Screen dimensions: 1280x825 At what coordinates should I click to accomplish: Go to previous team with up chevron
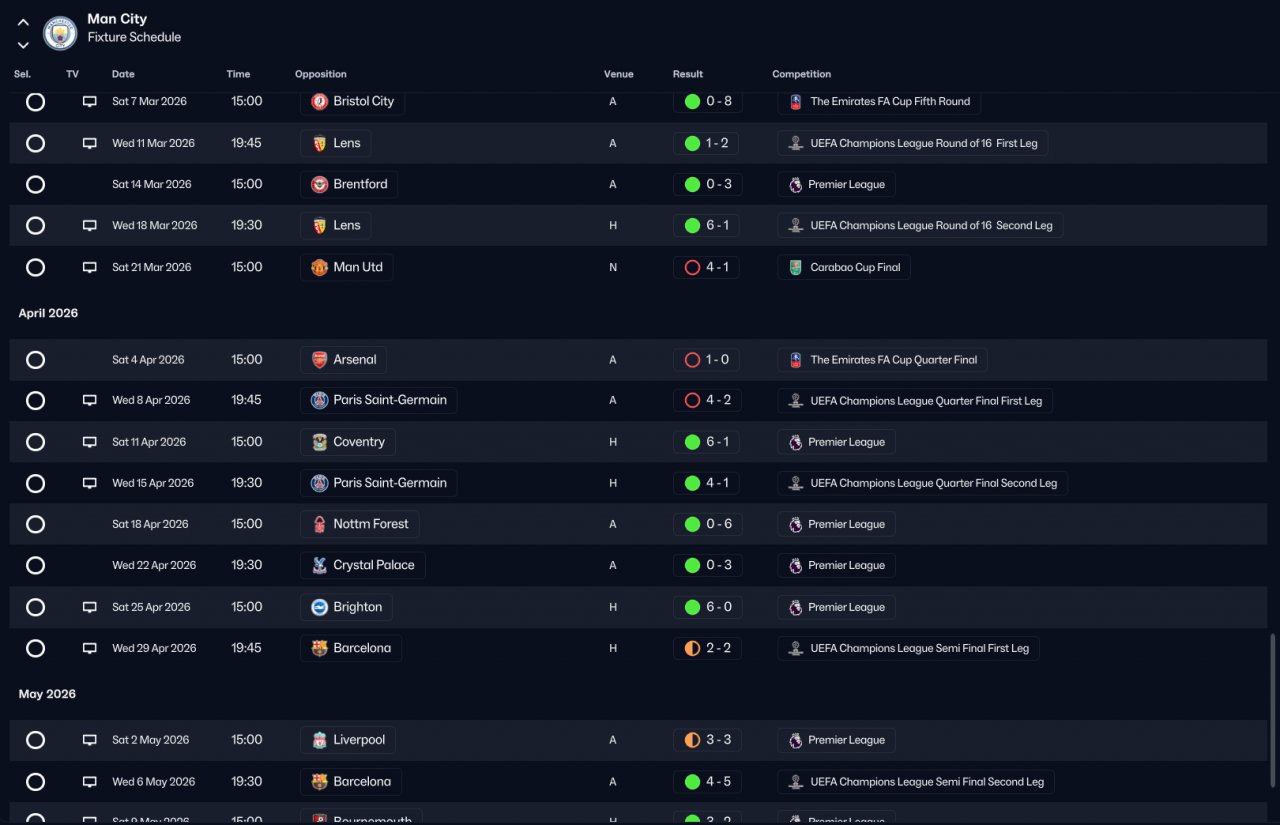click(x=23, y=22)
